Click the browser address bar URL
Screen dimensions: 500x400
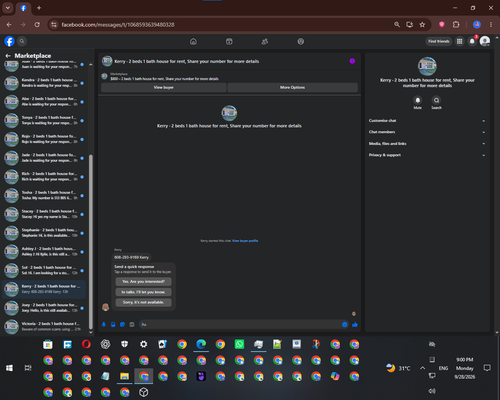(x=118, y=25)
